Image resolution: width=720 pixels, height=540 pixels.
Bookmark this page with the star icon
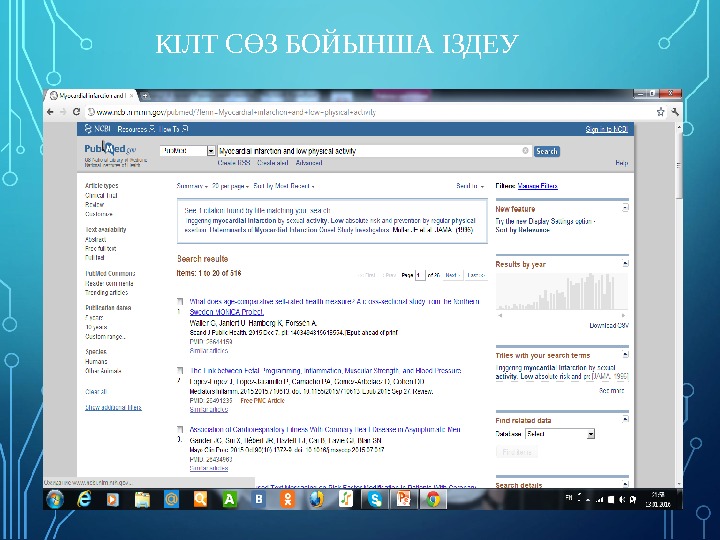[x=660, y=112]
